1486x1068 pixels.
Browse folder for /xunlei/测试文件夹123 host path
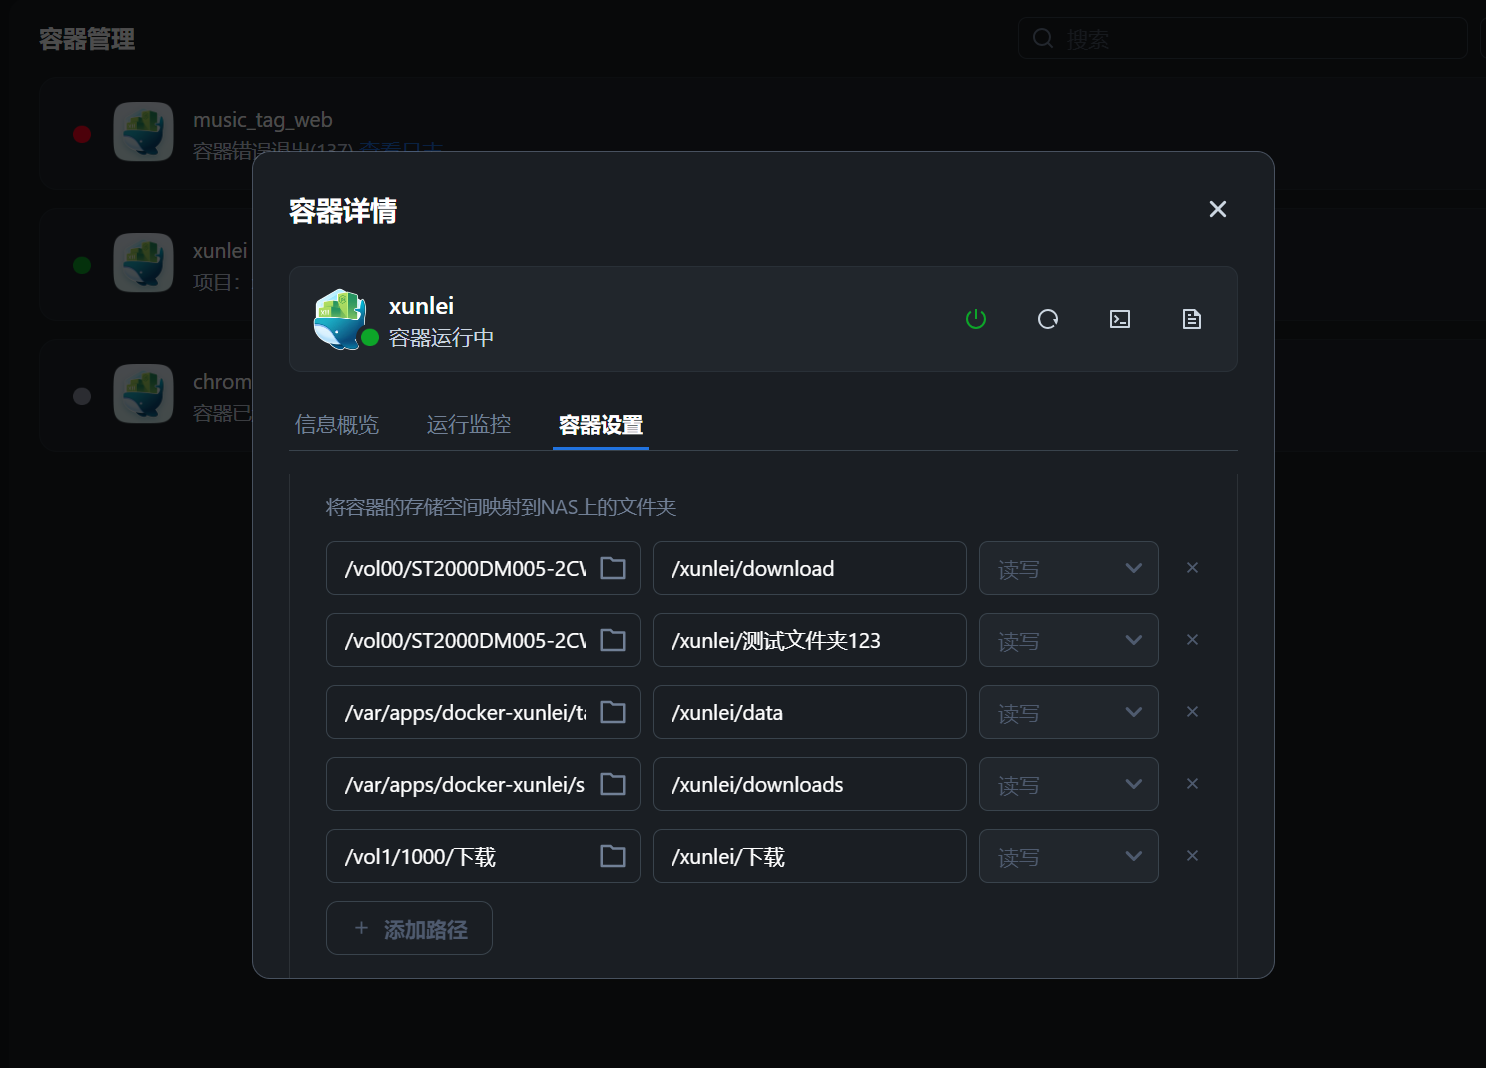(613, 640)
